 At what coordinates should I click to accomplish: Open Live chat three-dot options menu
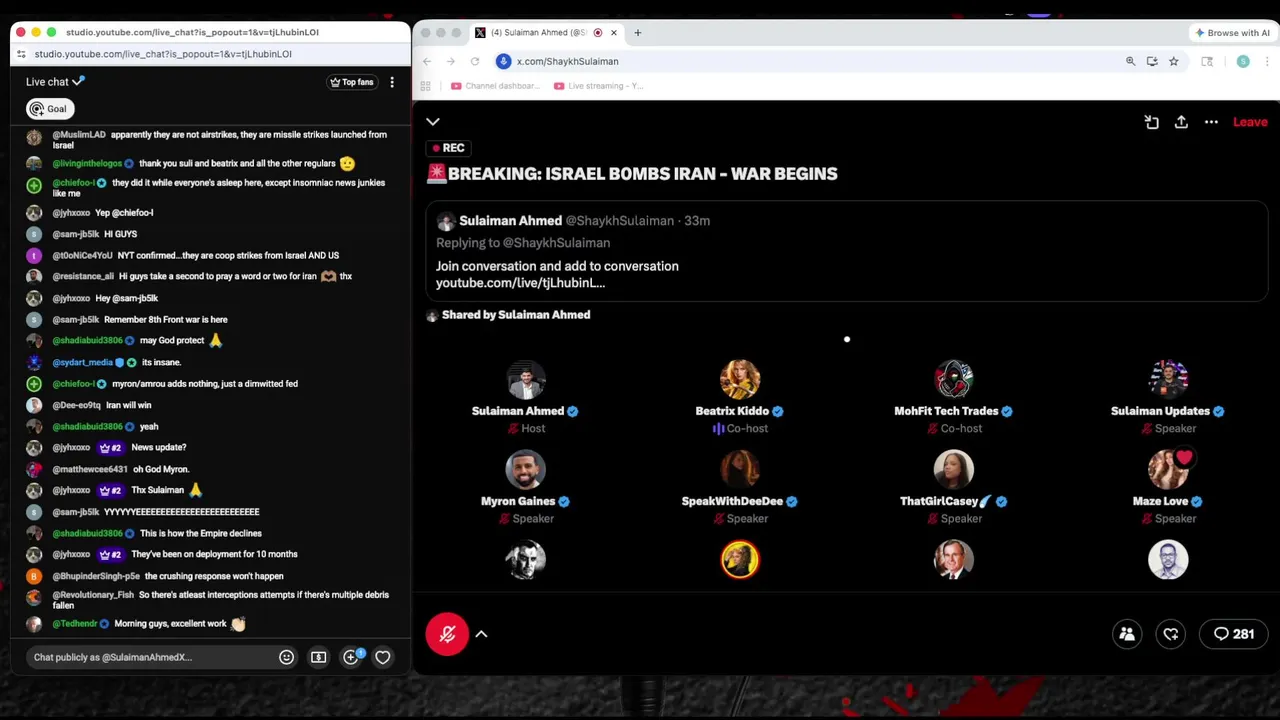[392, 82]
